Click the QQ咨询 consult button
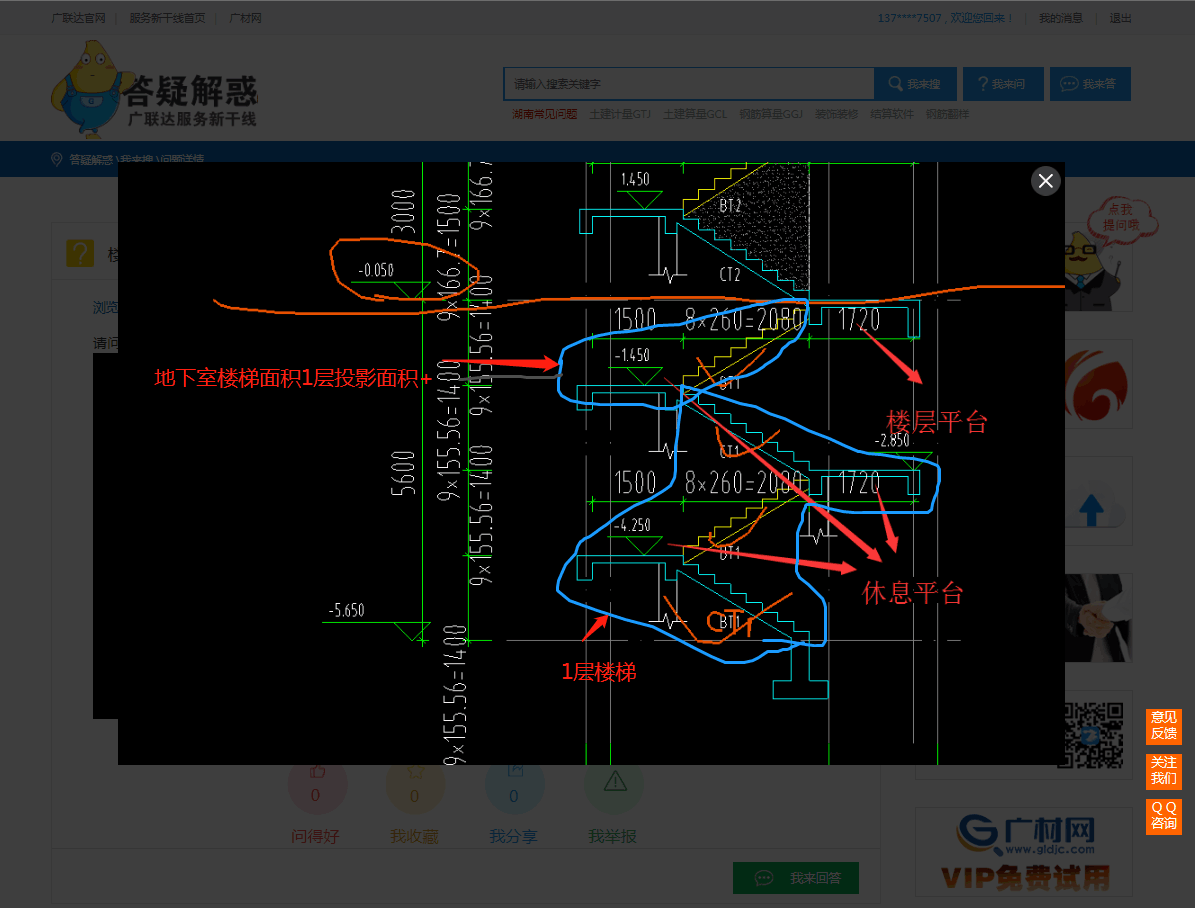The image size is (1195, 908). pos(1164,817)
